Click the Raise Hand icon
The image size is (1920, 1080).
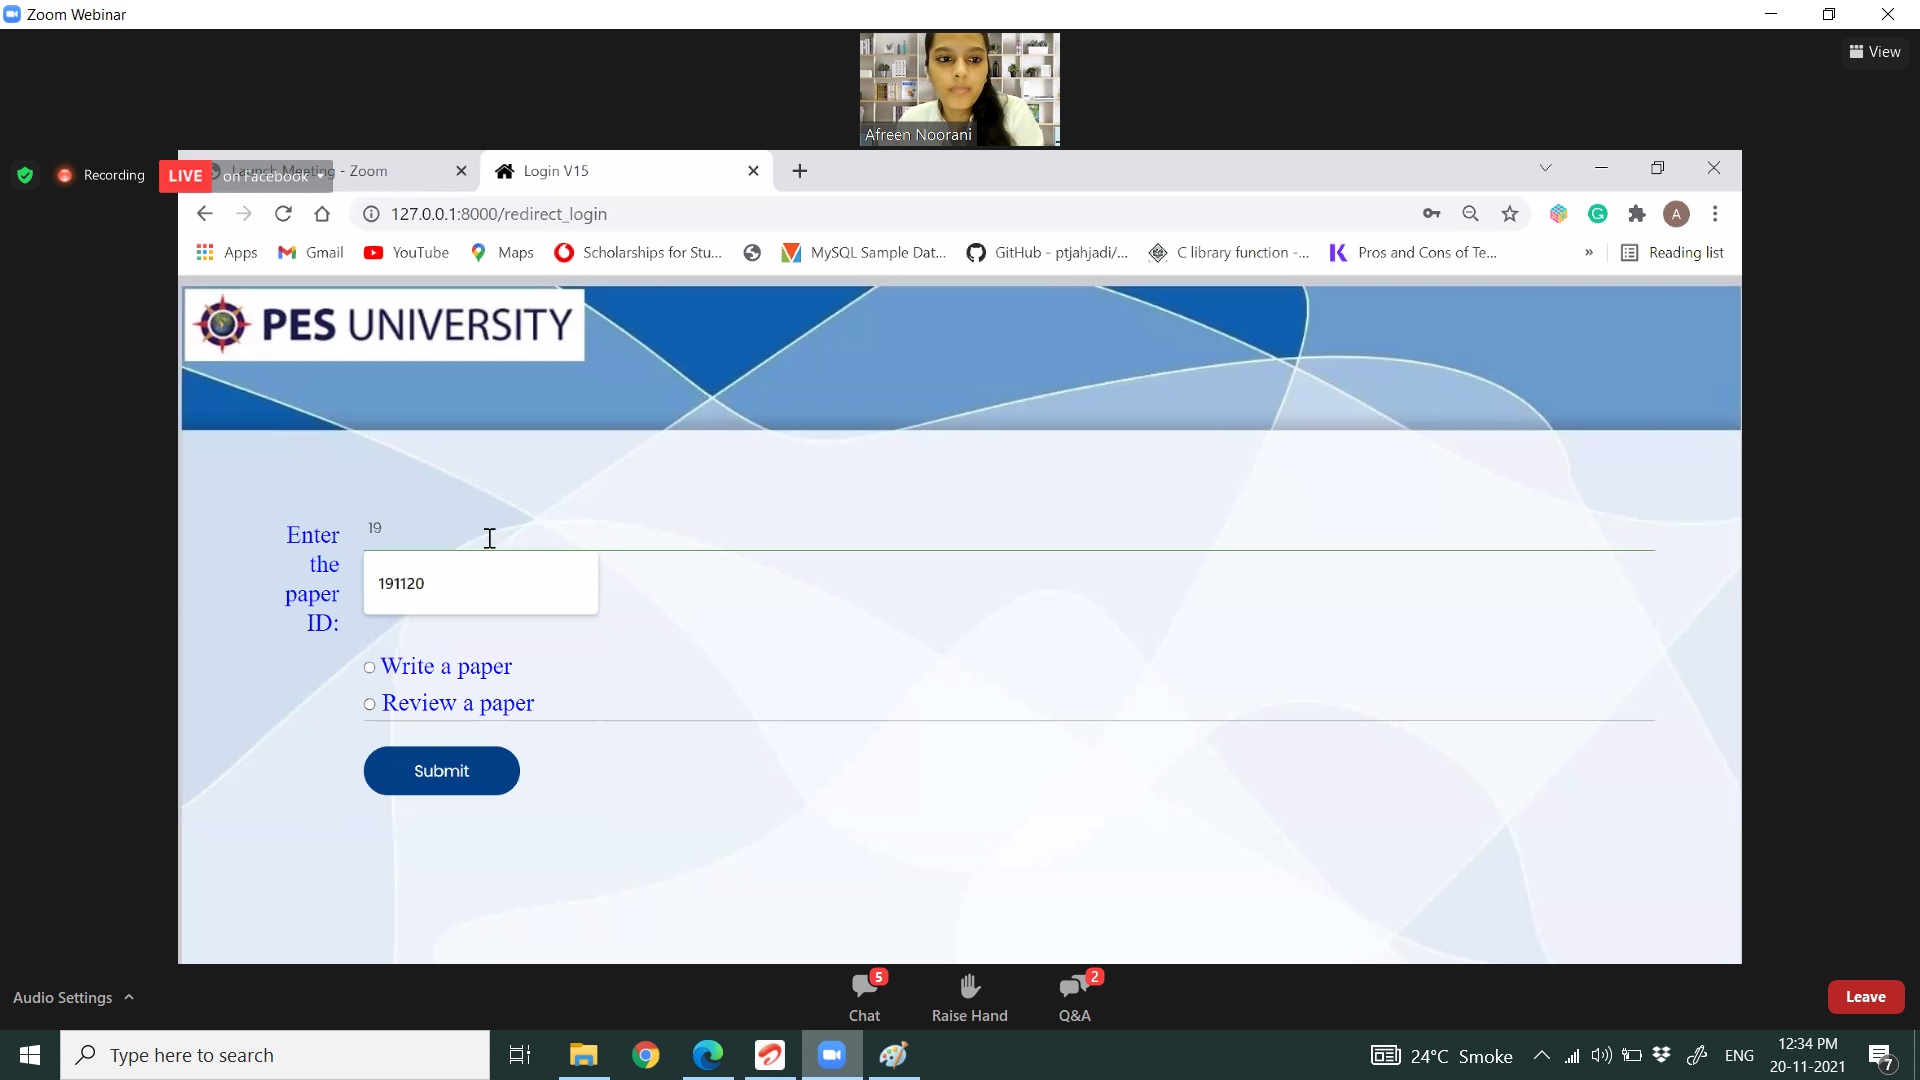(969, 996)
